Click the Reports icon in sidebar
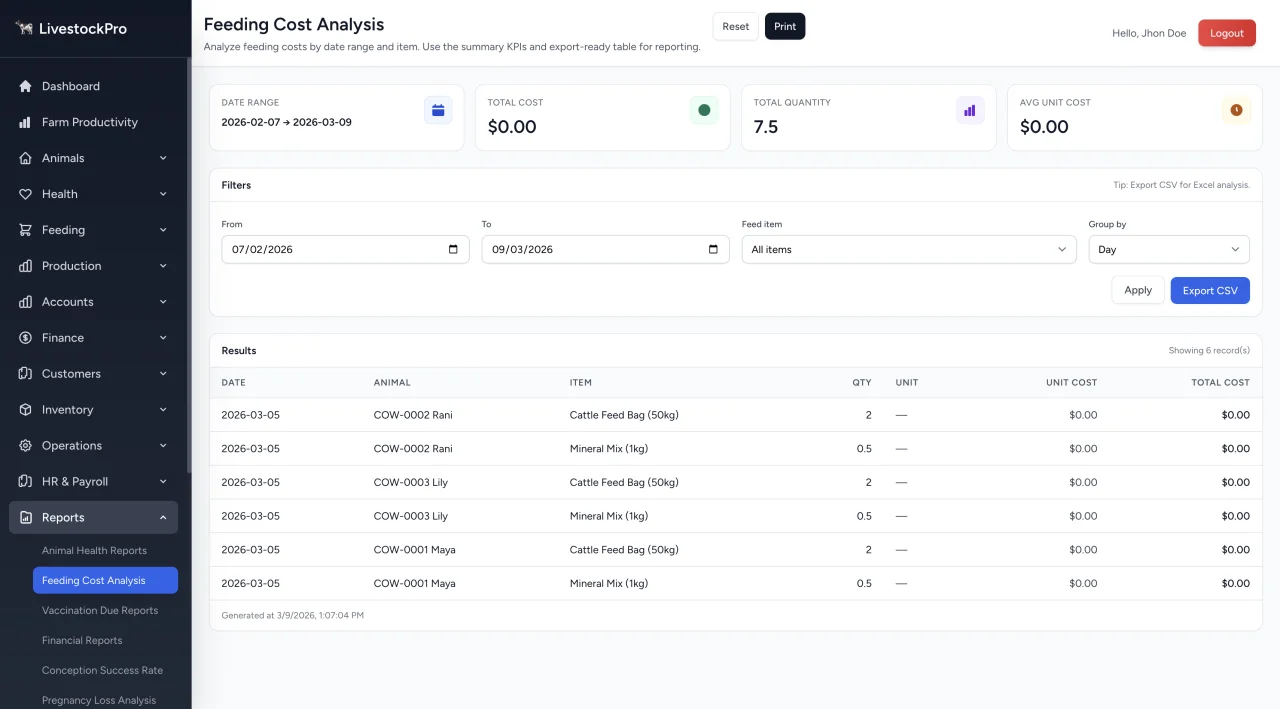Image resolution: width=1280 pixels, height=709 pixels. 26,518
